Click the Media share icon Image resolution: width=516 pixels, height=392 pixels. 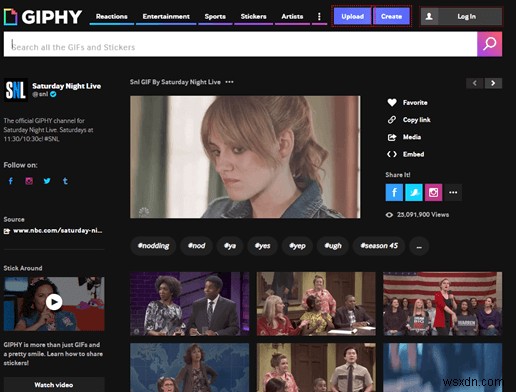392,137
